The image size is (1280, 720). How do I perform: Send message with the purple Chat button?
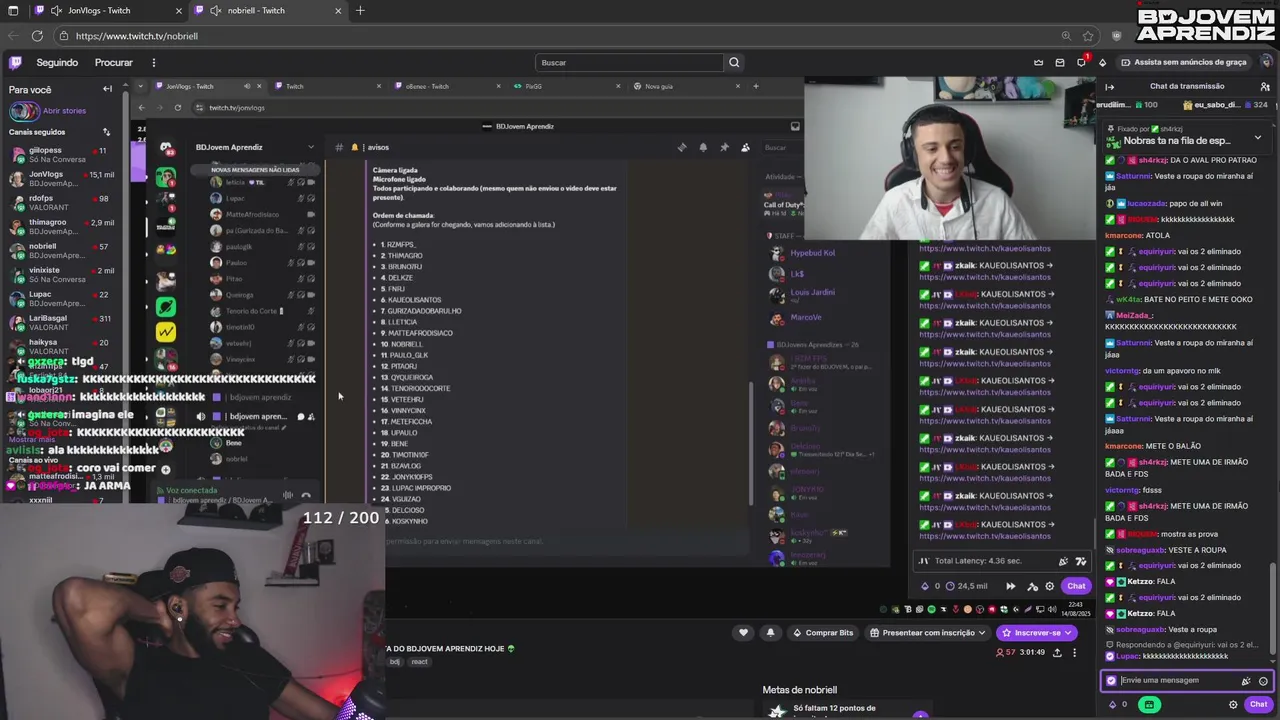click(1259, 704)
